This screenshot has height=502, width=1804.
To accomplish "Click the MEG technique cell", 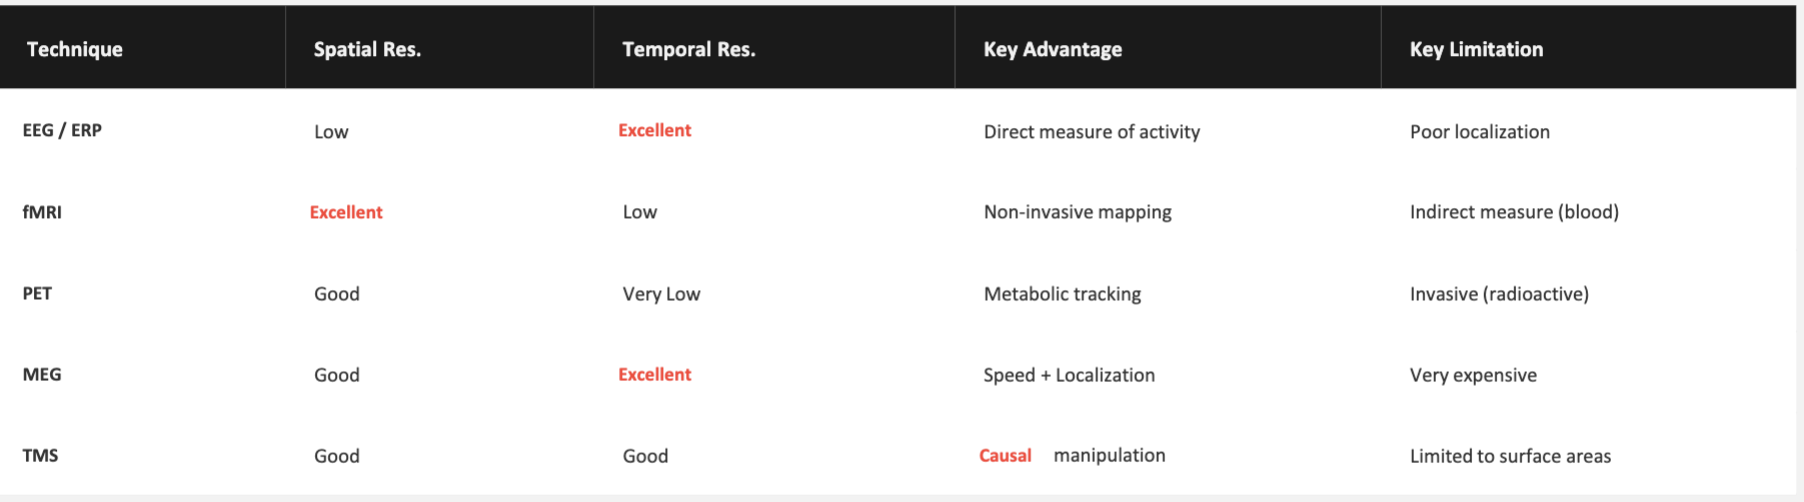I will pyautogui.click(x=42, y=374).
